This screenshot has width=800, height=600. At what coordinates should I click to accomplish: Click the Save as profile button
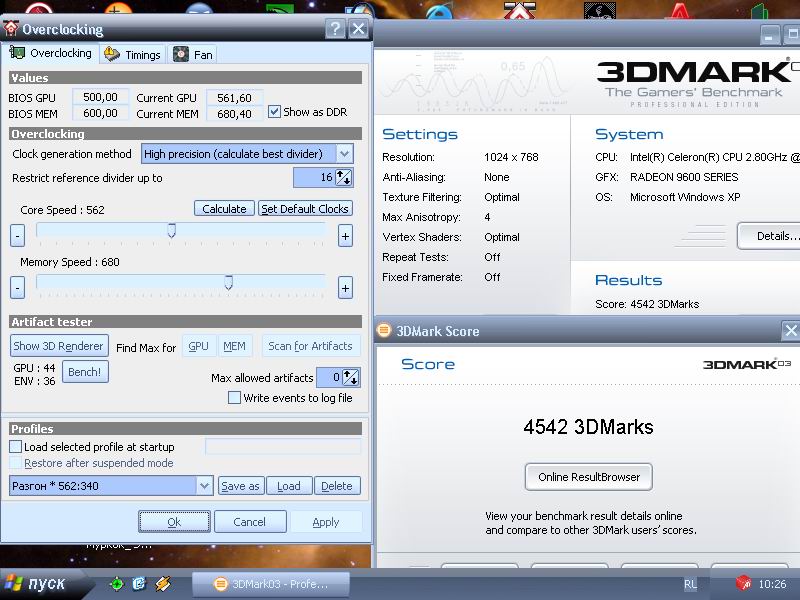pos(240,486)
